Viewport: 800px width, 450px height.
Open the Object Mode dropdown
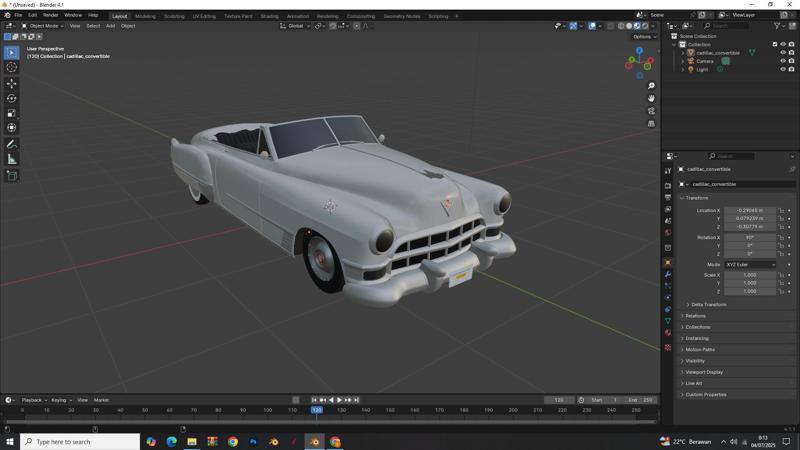pos(45,26)
